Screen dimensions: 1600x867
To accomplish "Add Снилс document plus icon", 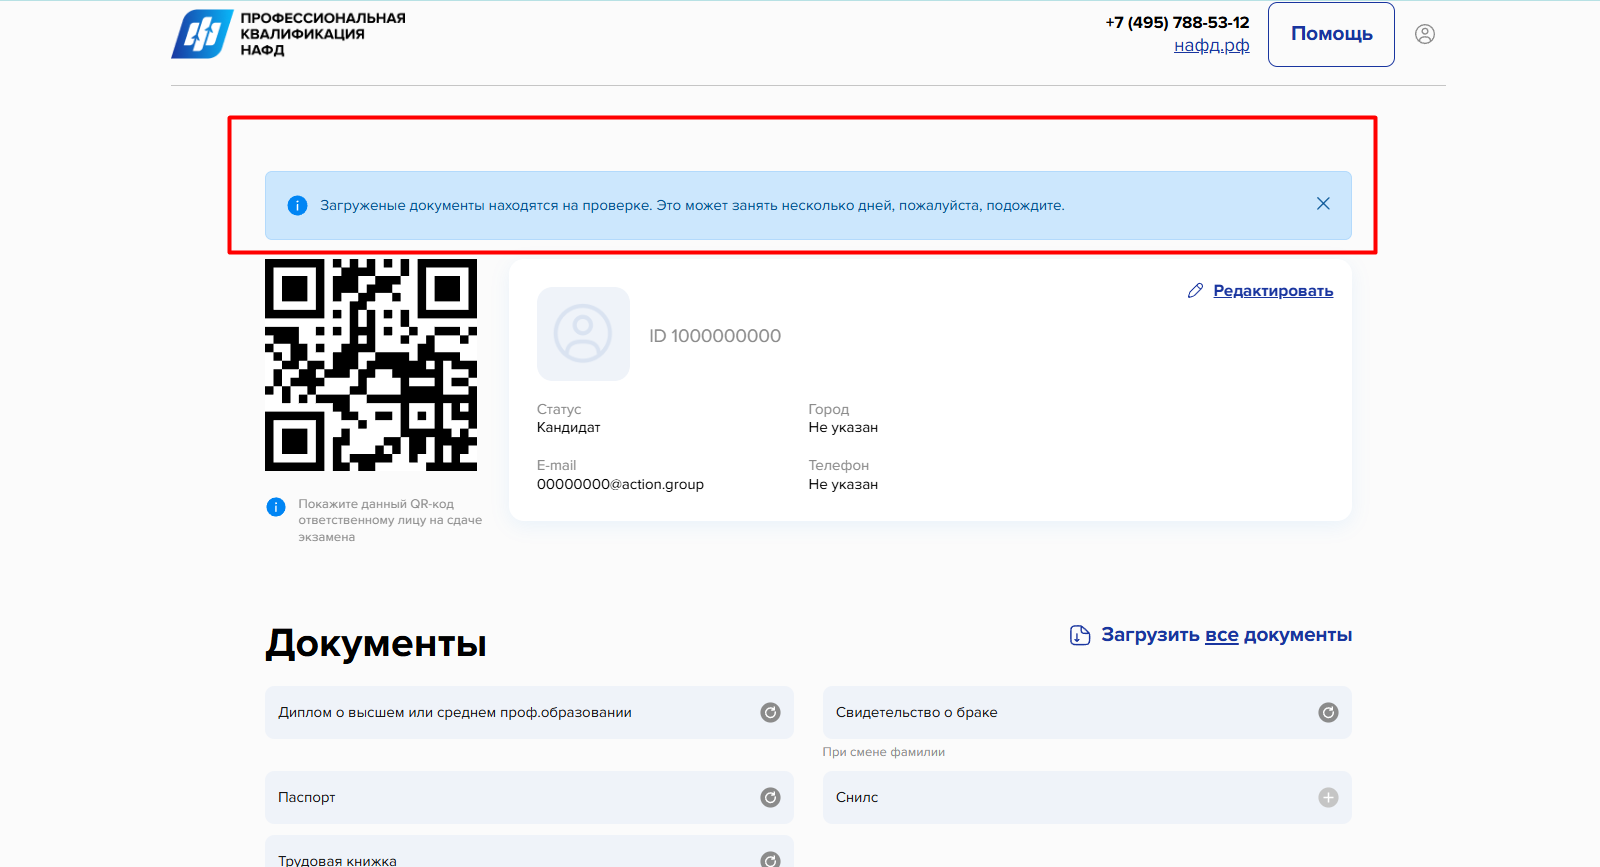I will click(x=1328, y=797).
